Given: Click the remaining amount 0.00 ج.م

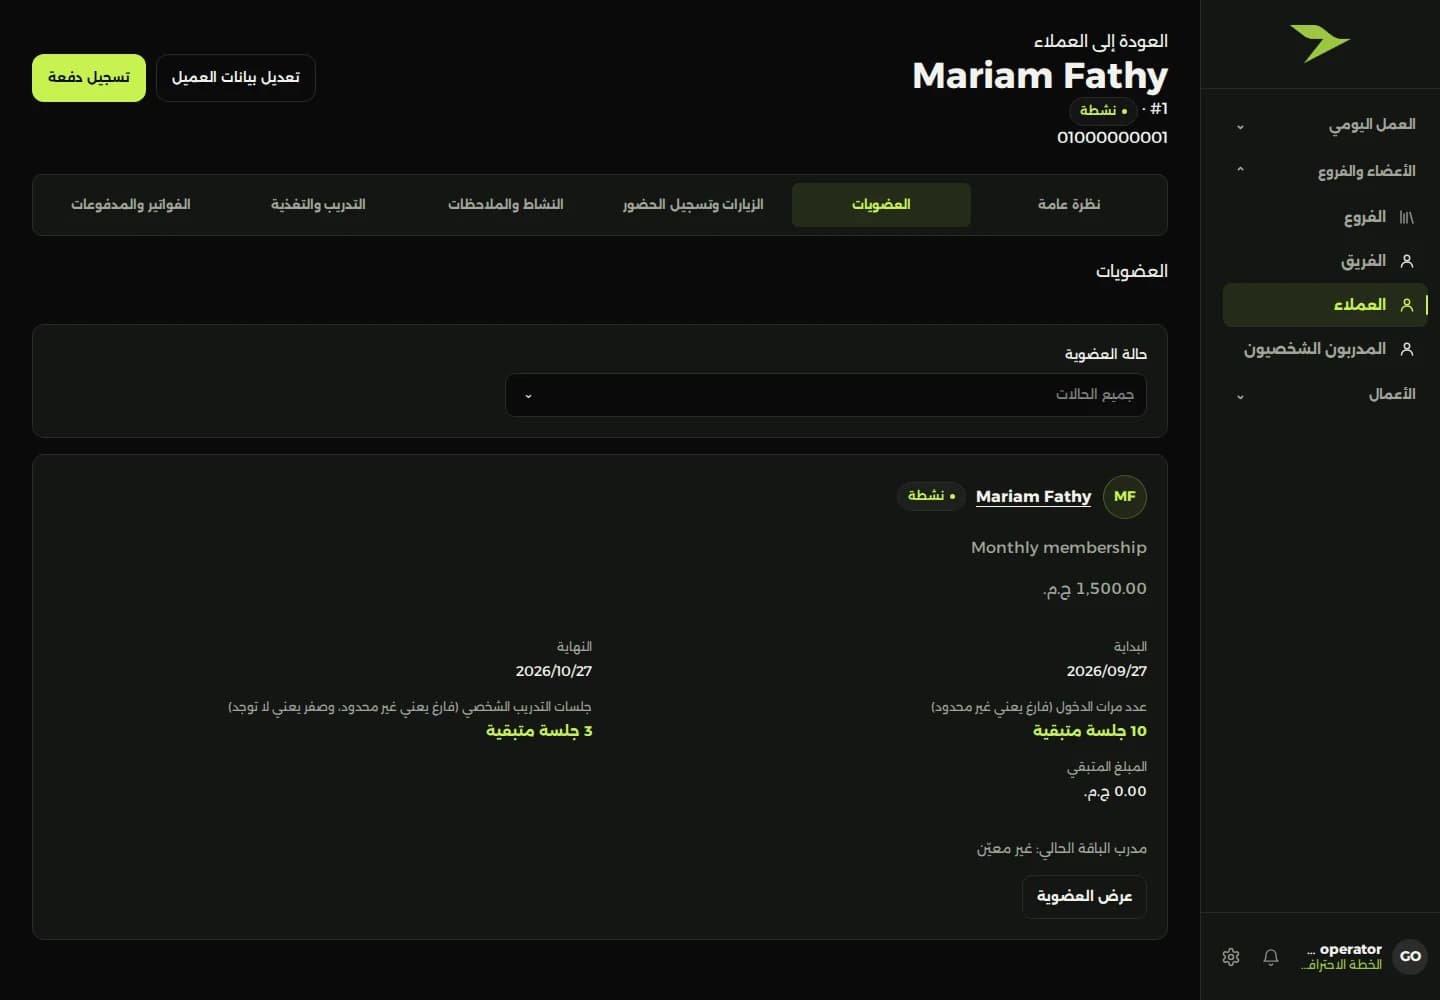Looking at the screenshot, I should [x=1115, y=792].
